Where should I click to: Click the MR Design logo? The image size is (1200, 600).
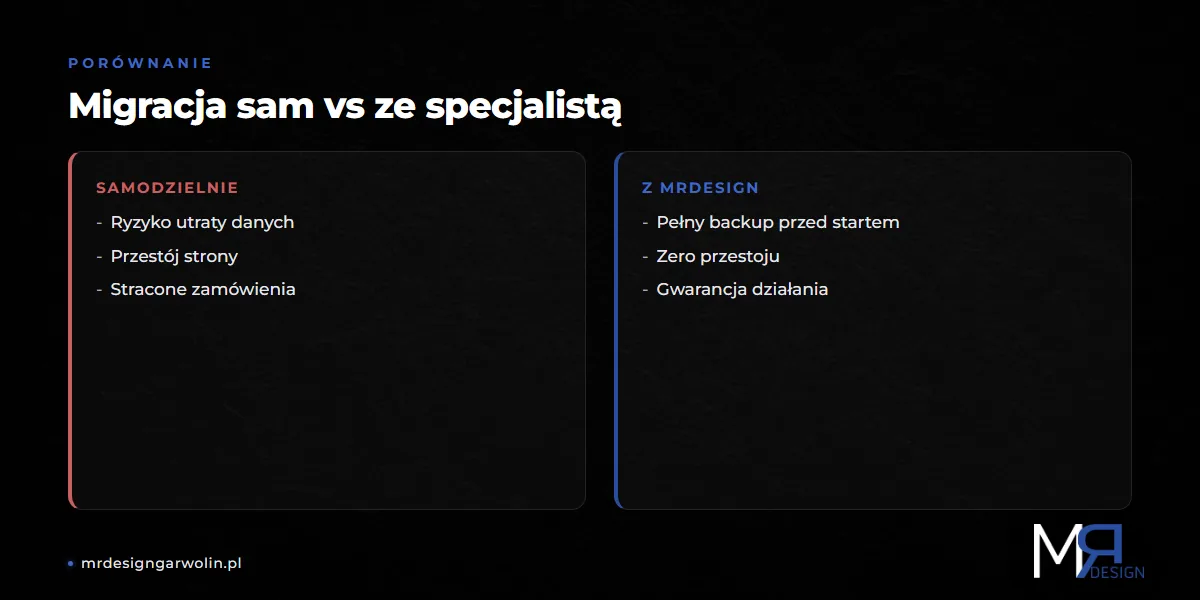[x=1089, y=551]
